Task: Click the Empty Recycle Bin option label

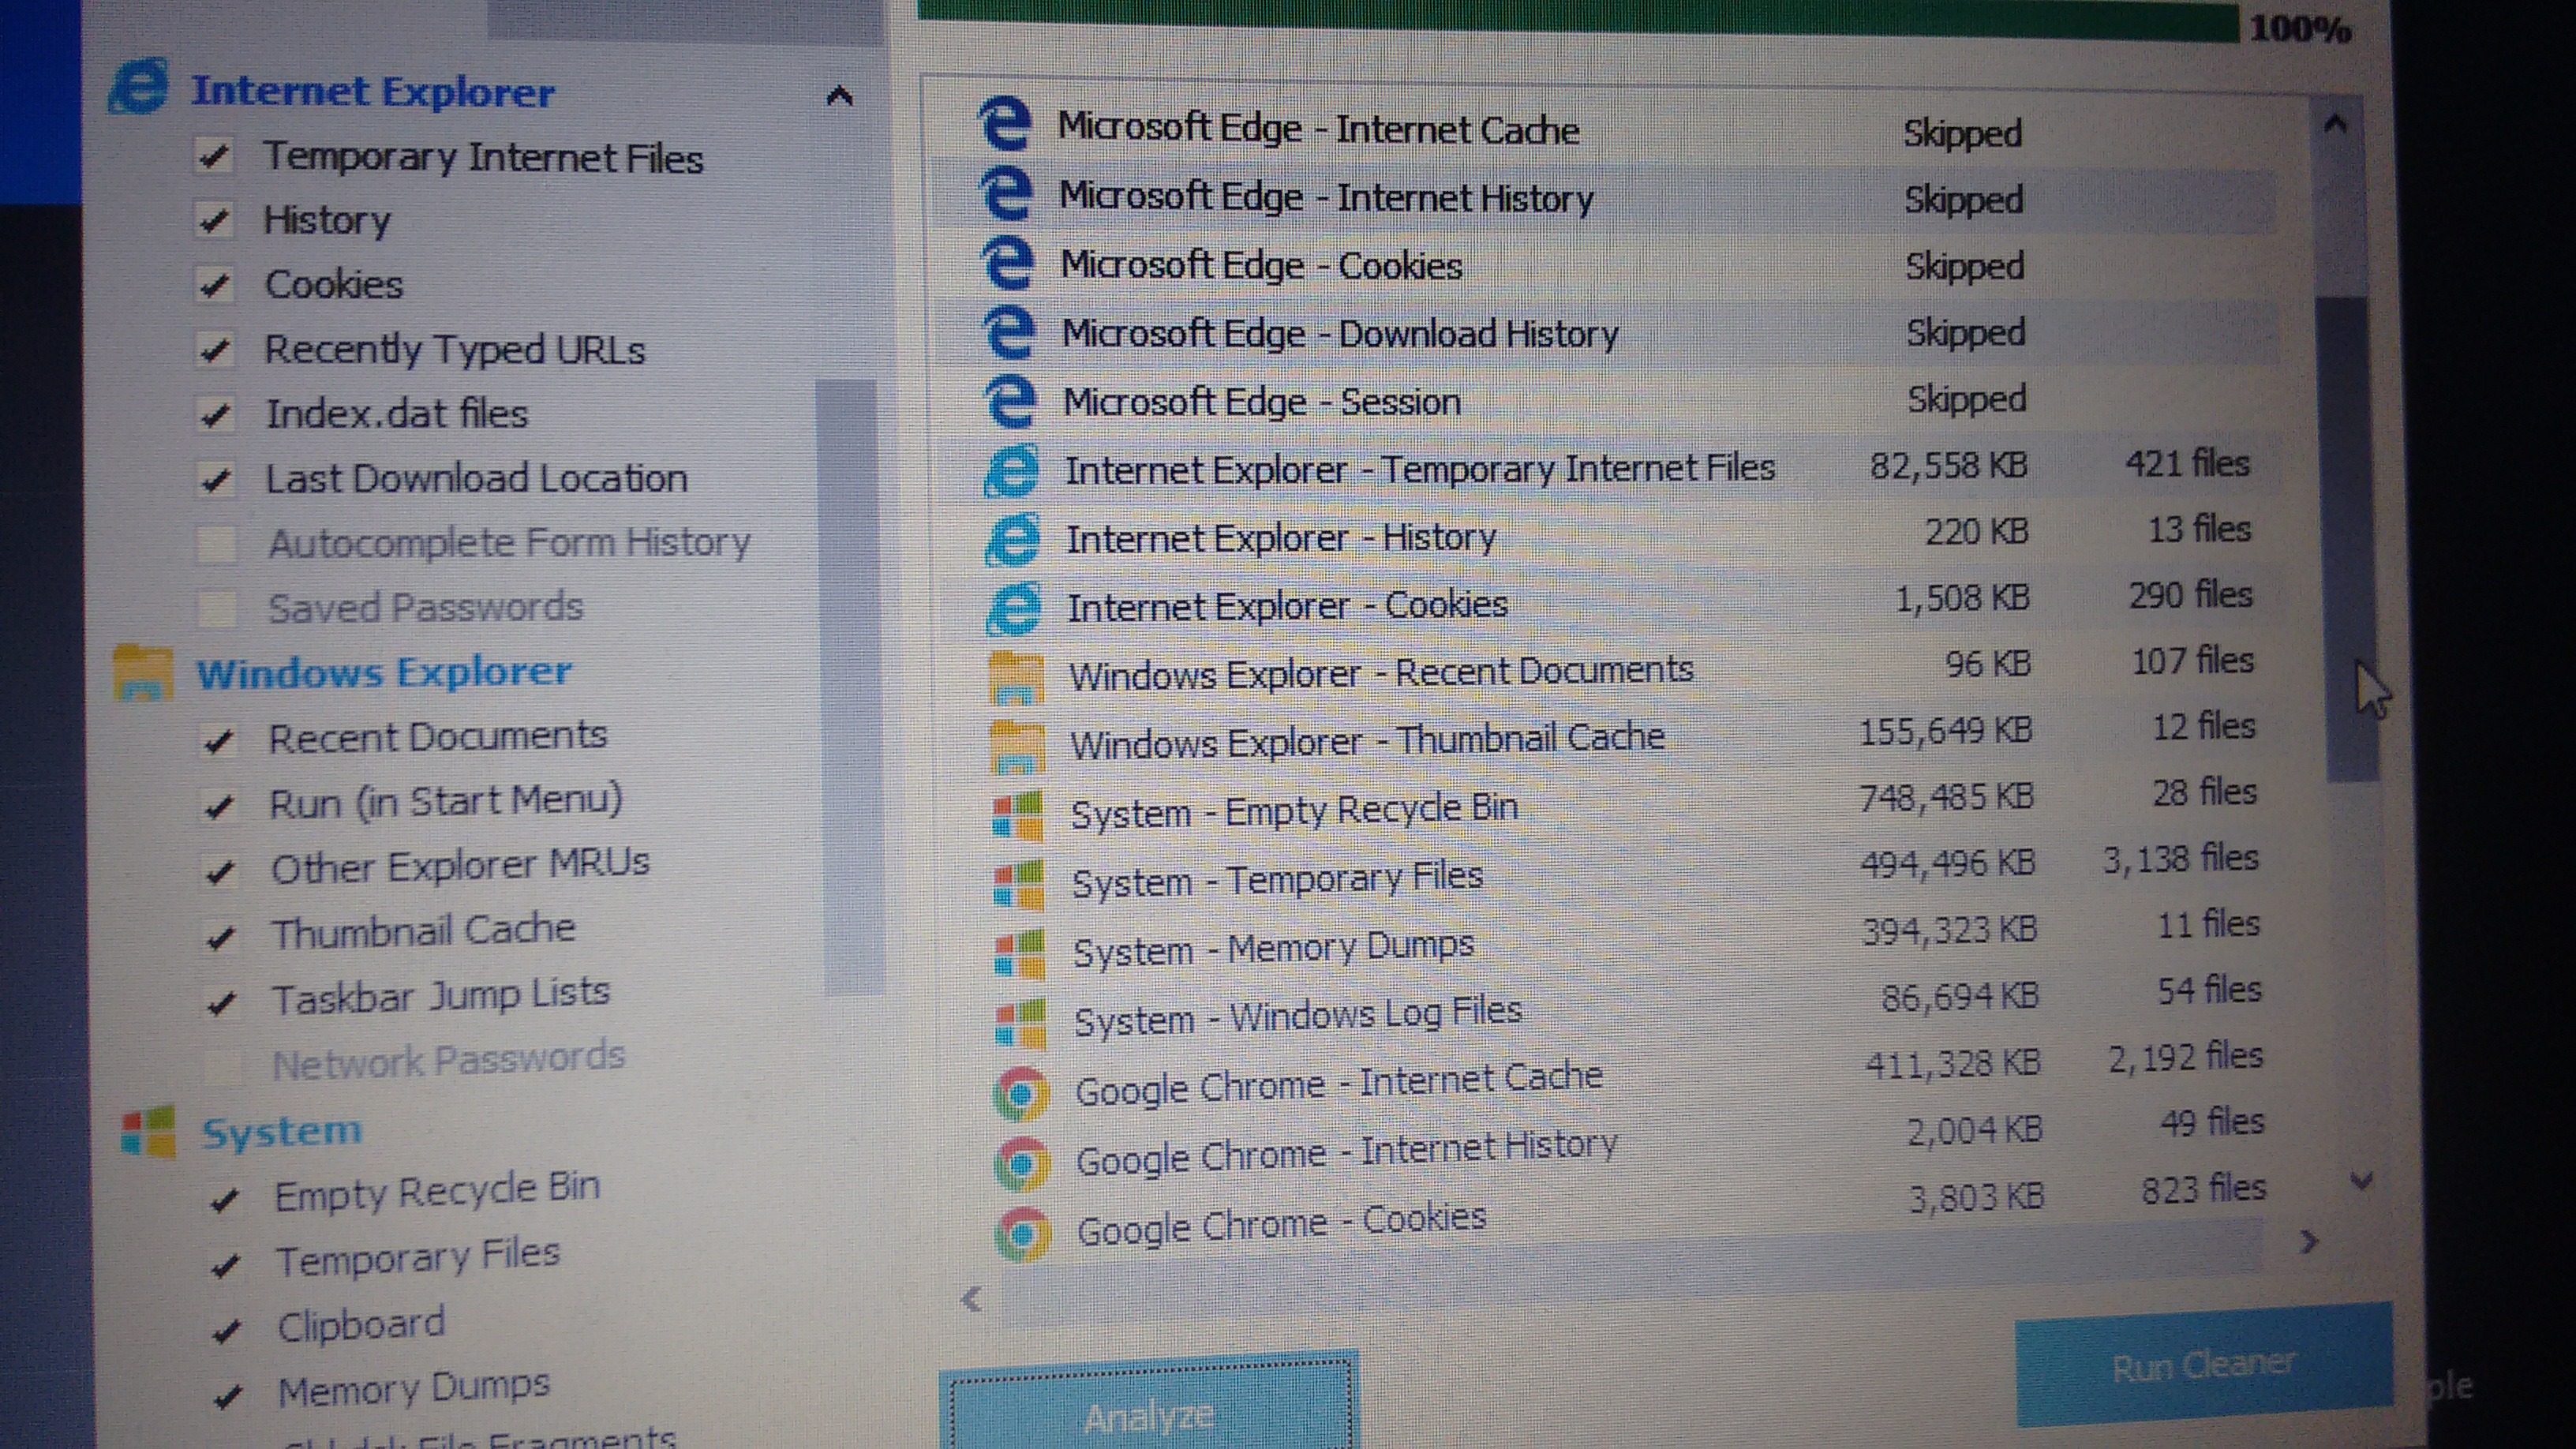Action: pos(437,1191)
